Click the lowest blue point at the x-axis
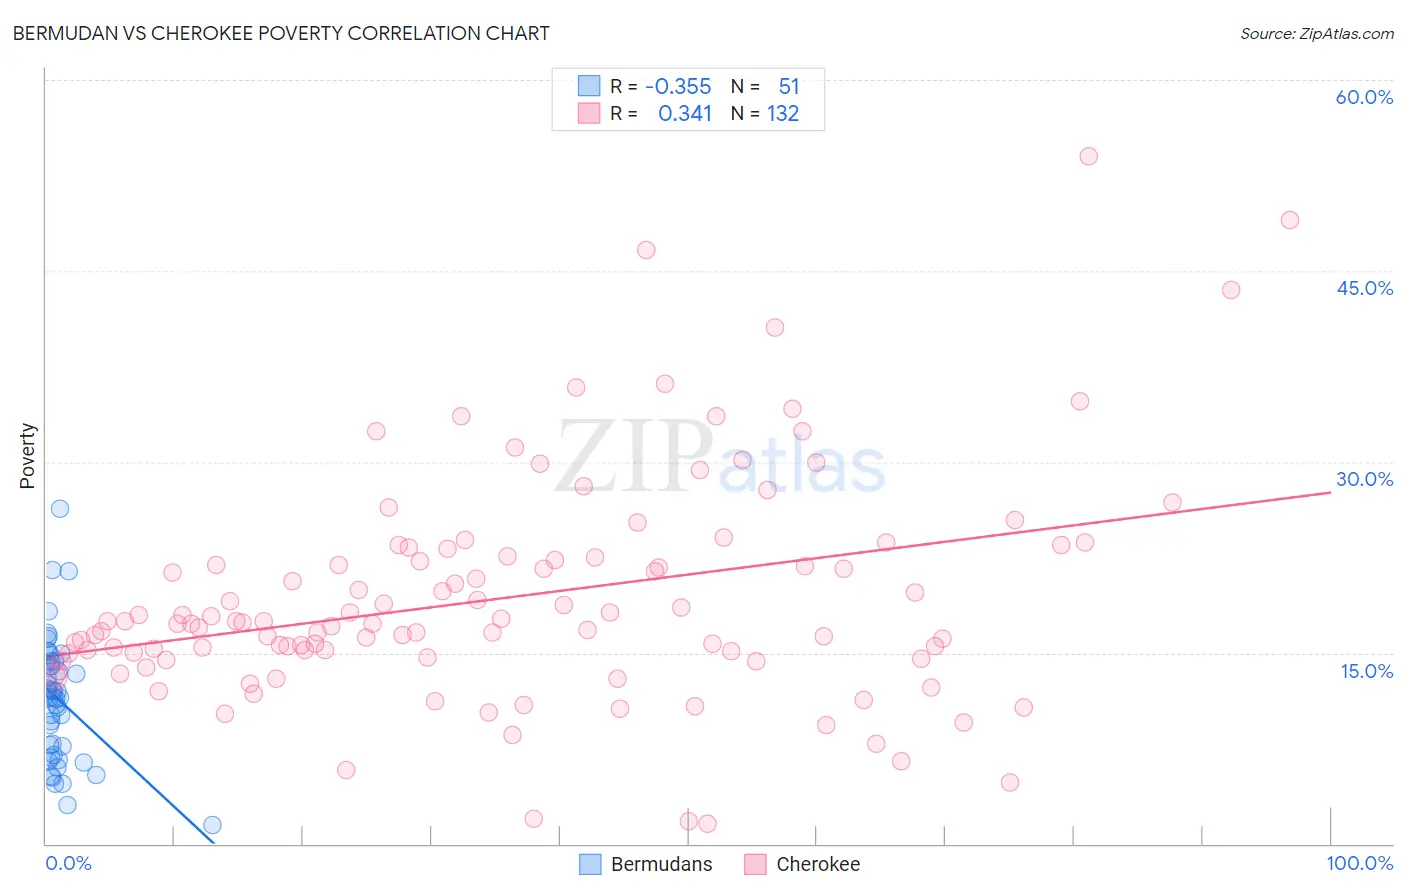The width and height of the screenshot is (1406, 892). (x=212, y=825)
